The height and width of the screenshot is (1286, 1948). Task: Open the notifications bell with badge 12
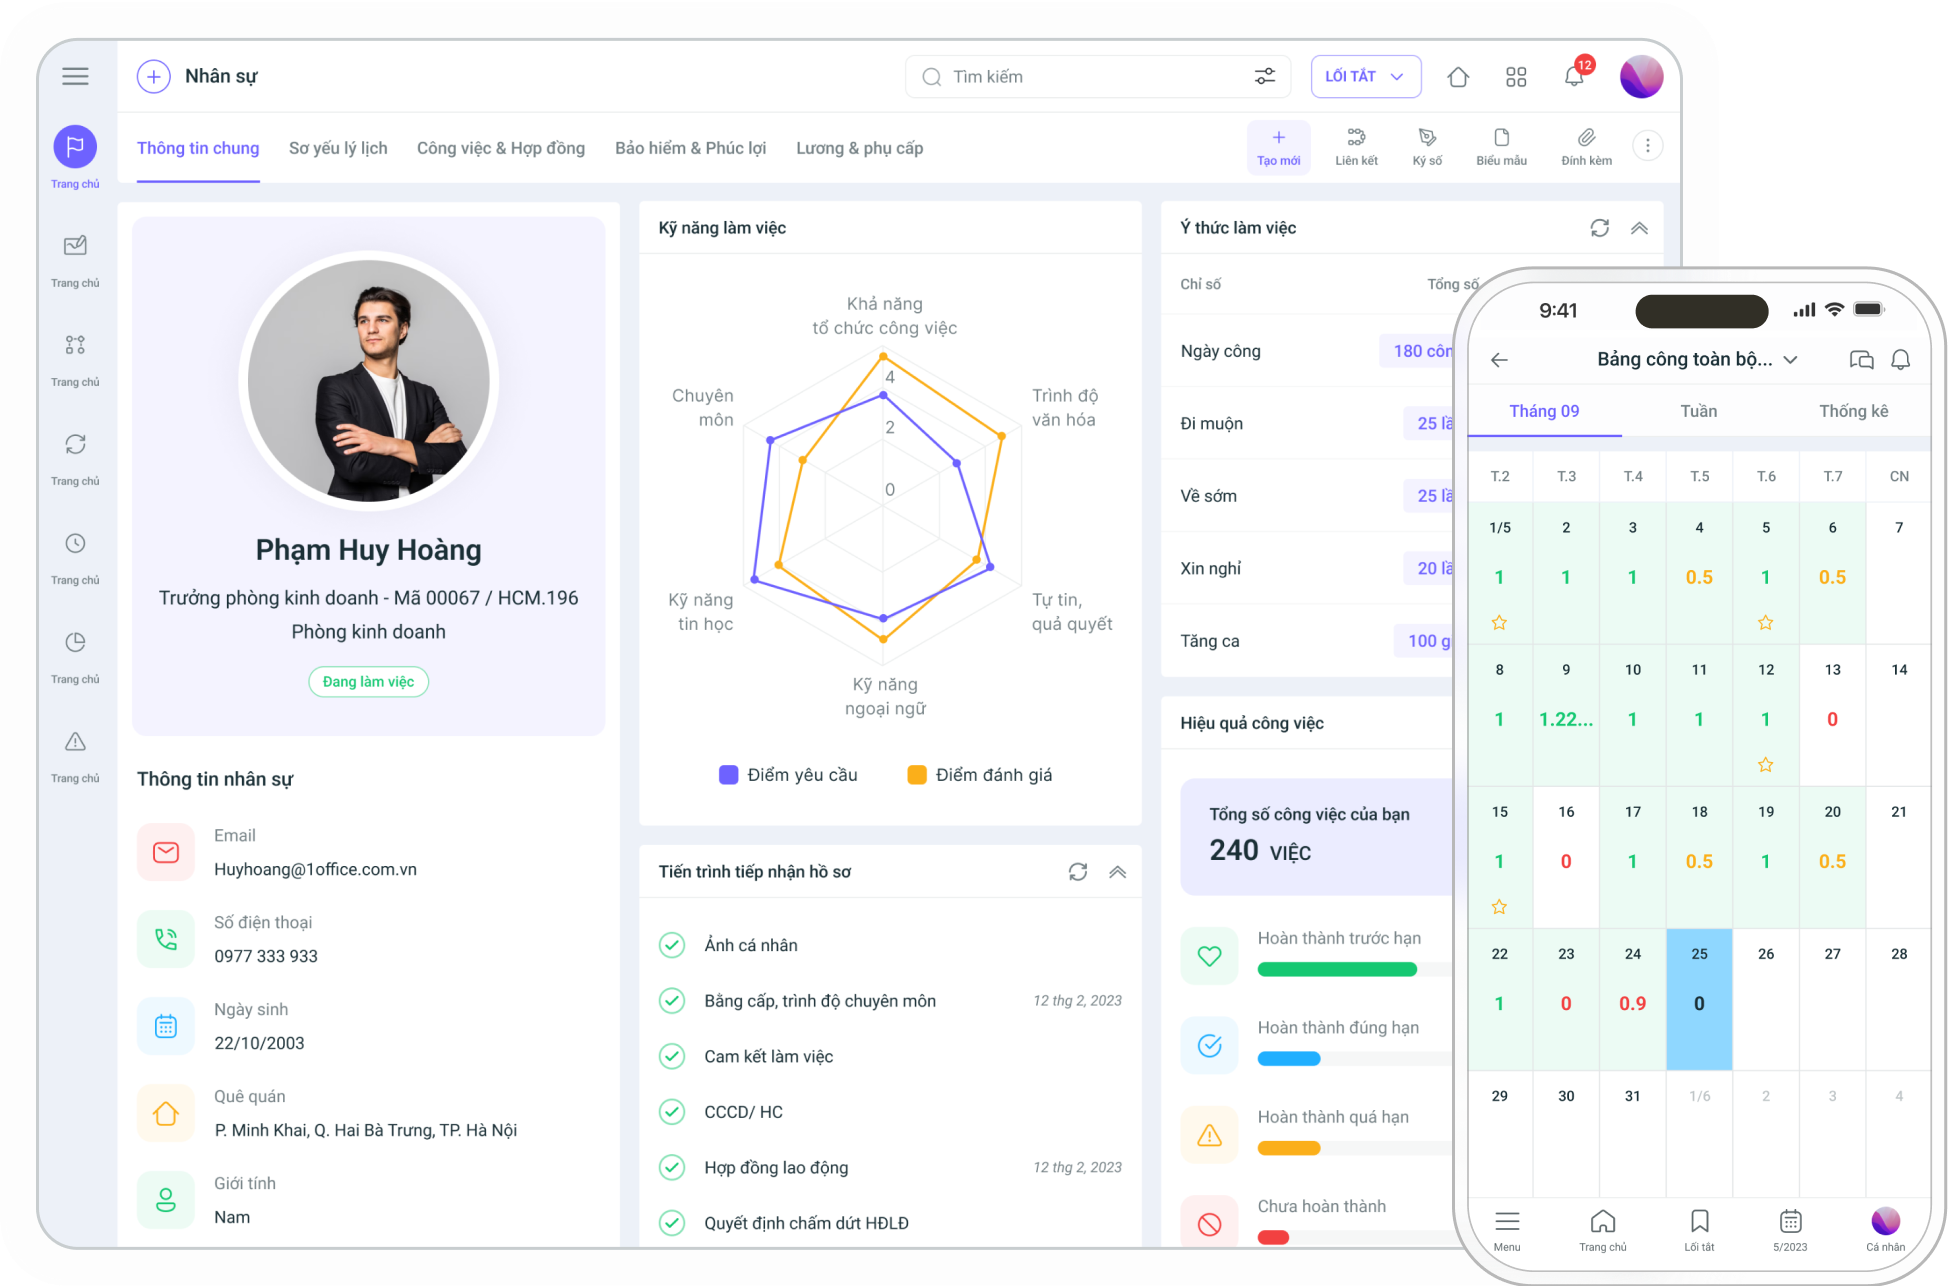coord(1574,77)
